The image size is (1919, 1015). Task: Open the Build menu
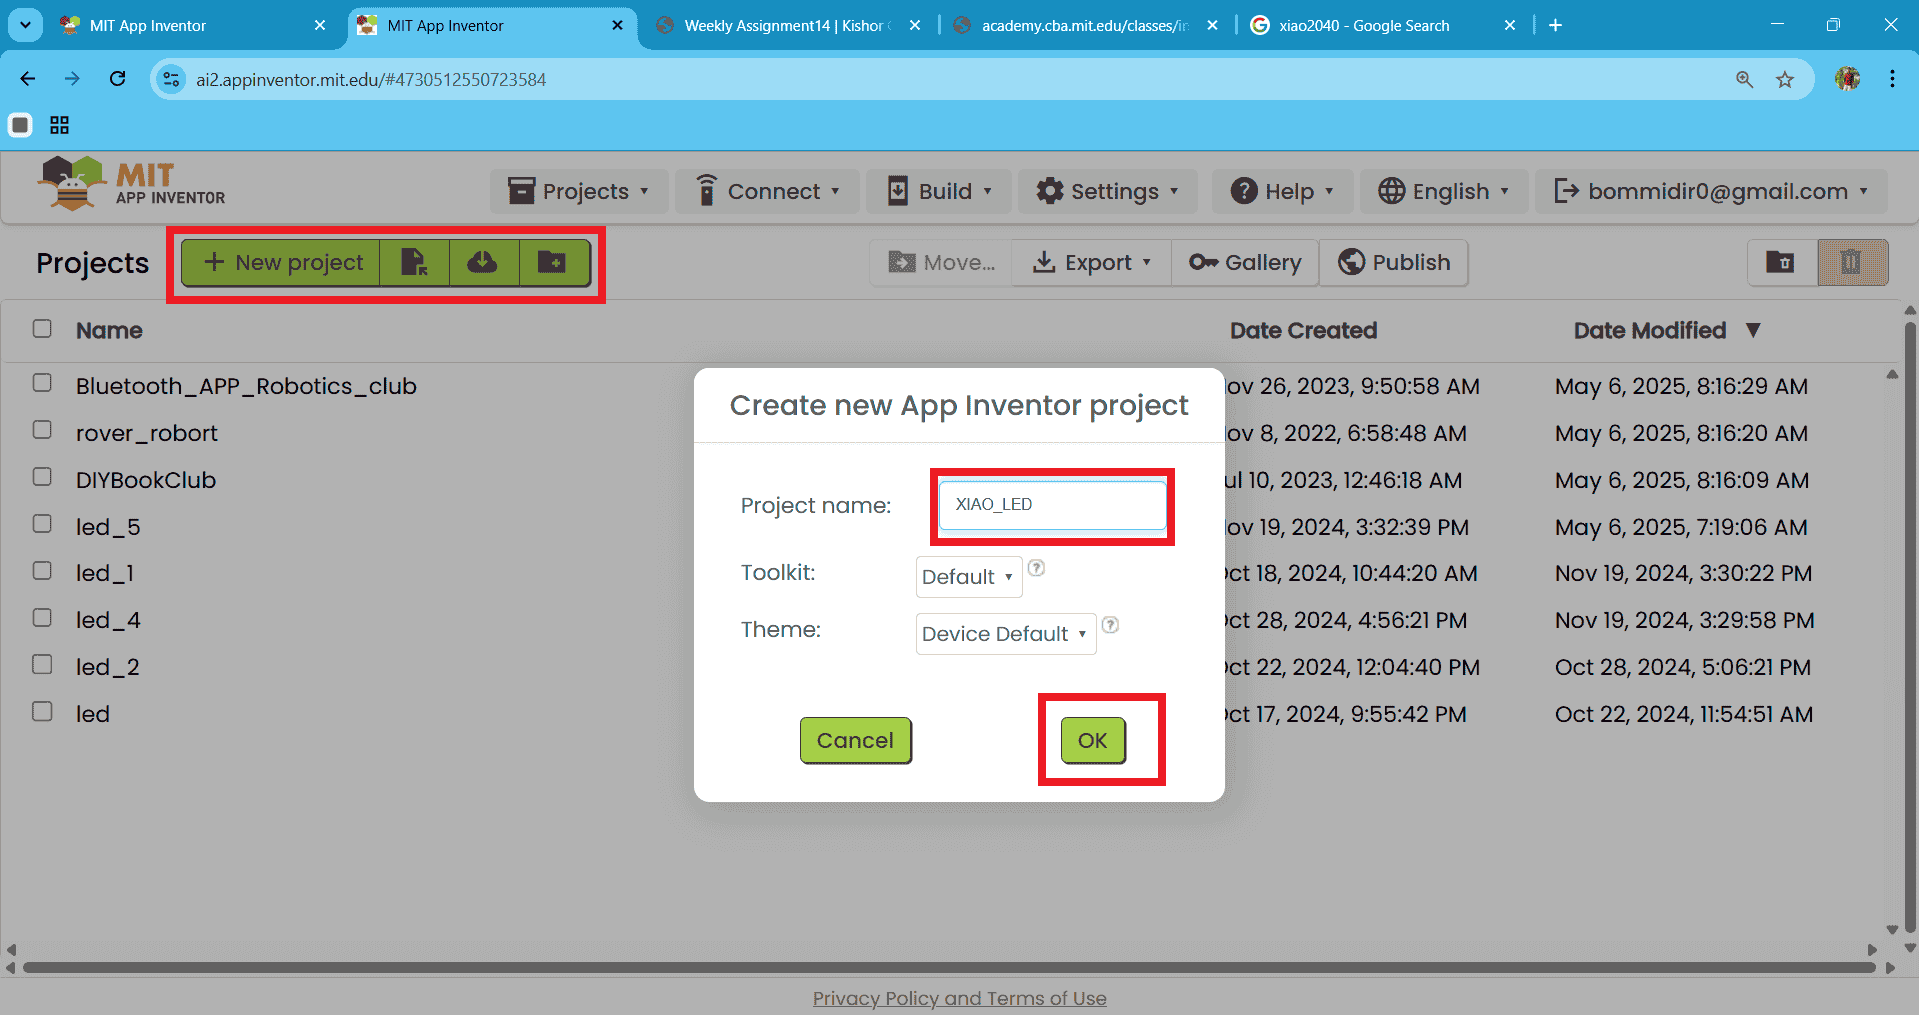tap(939, 191)
